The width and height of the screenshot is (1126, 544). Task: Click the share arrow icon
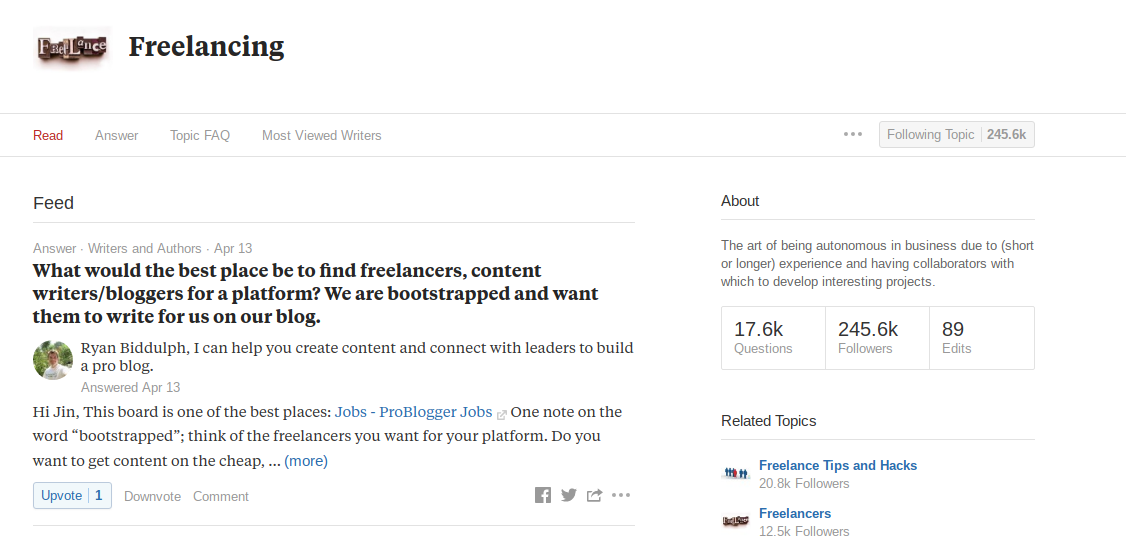click(594, 495)
